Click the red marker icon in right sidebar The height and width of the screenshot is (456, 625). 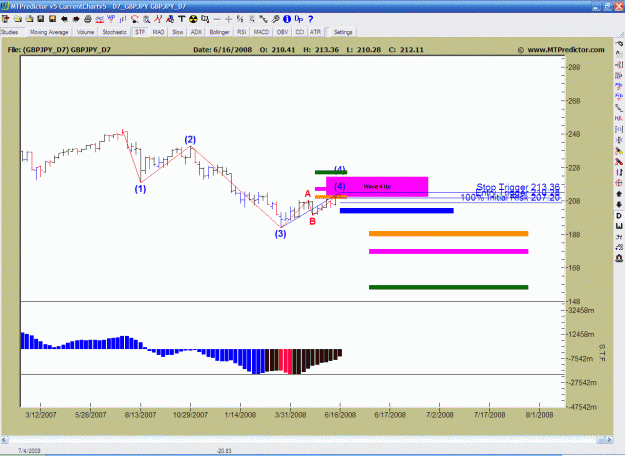[619, 162]
